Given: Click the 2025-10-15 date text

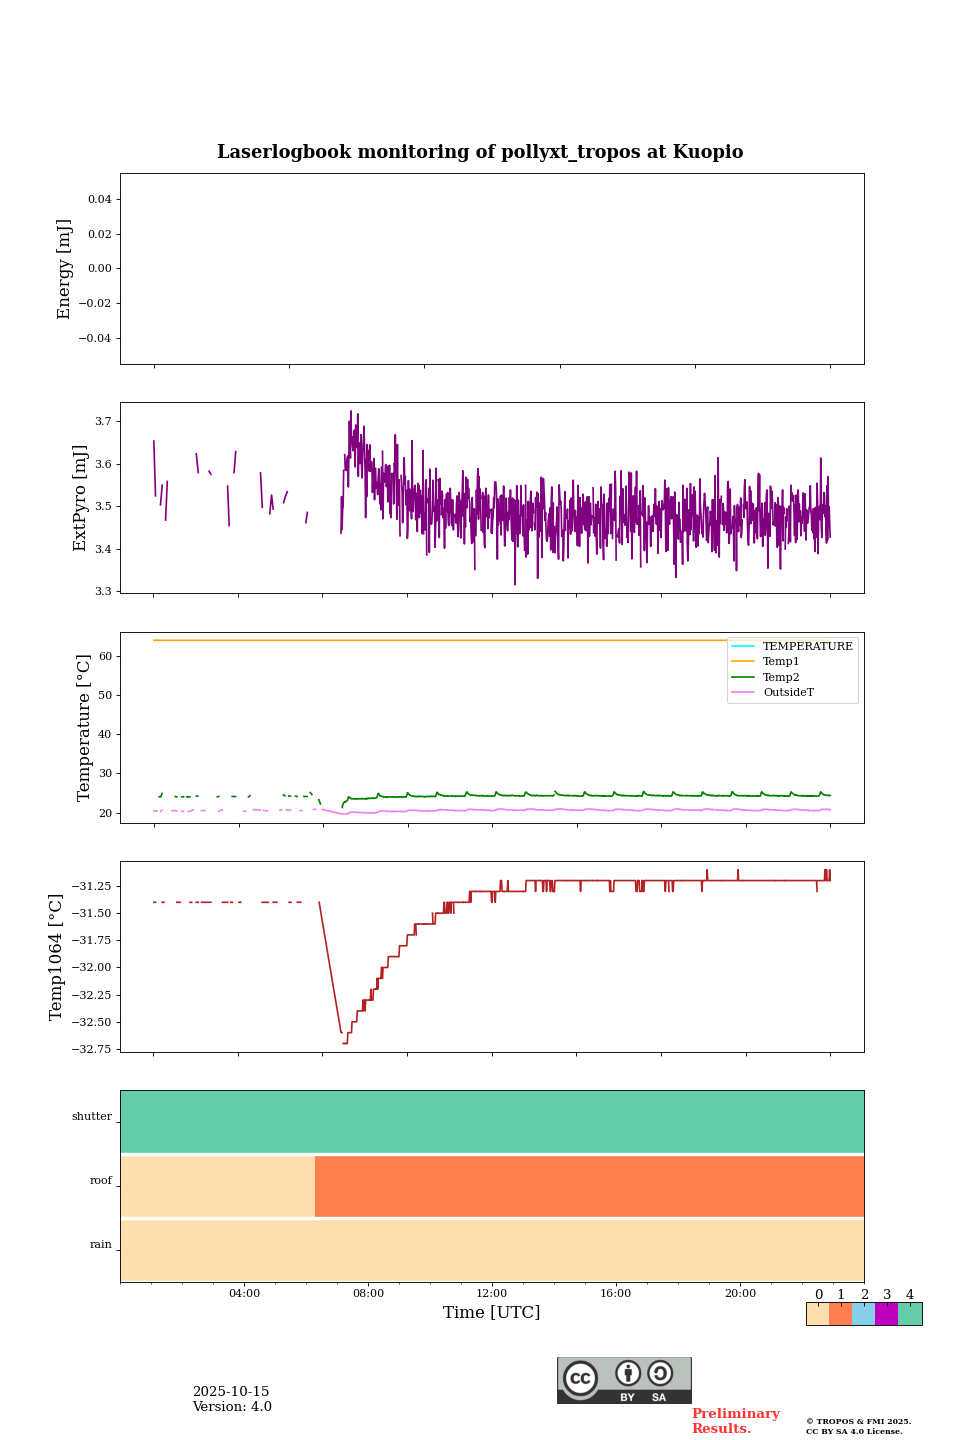Looking at the screenshot, I should point(231,1392).
